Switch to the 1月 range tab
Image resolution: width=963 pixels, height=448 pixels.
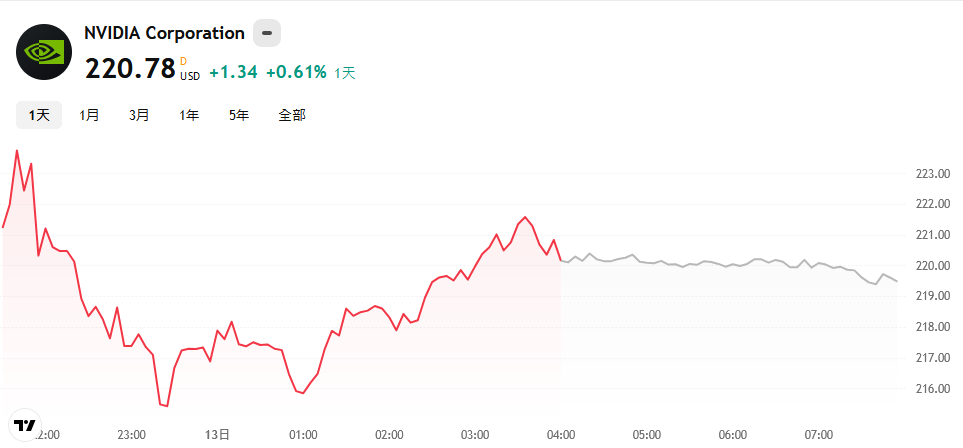tap(89, 115)
